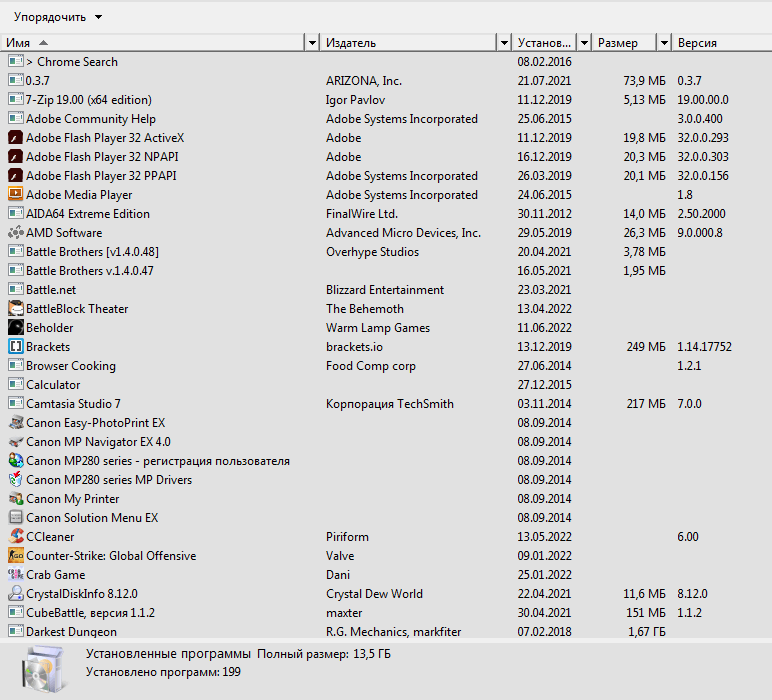
Task: Click publisher FinalWire Ltd.
Action: tap(361, 214)
